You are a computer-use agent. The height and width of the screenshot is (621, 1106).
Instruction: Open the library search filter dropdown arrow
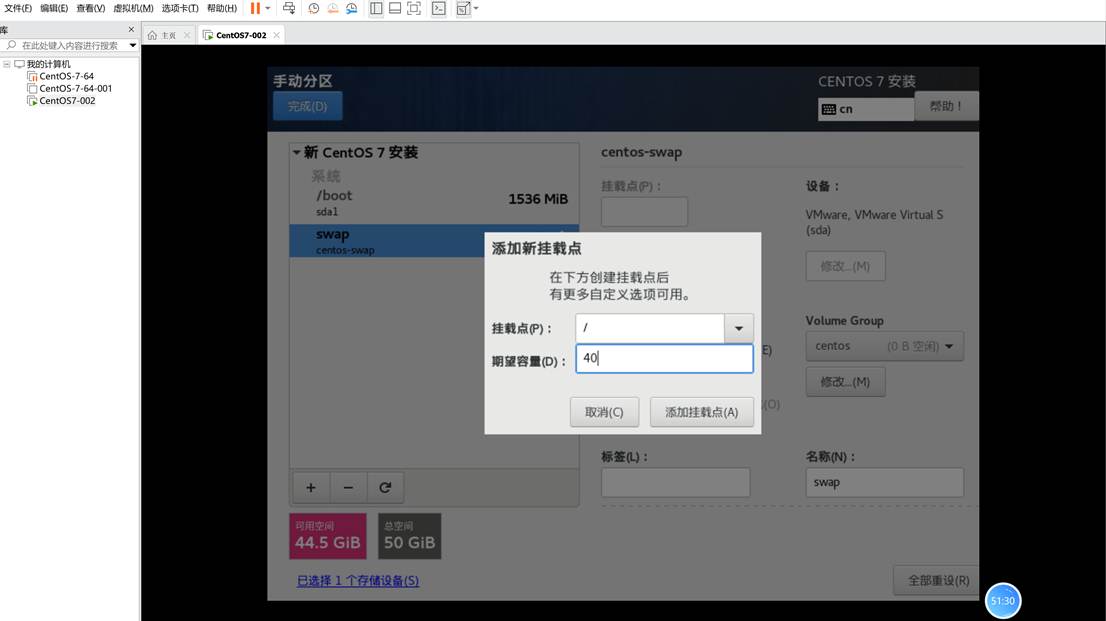click(133, 45)
